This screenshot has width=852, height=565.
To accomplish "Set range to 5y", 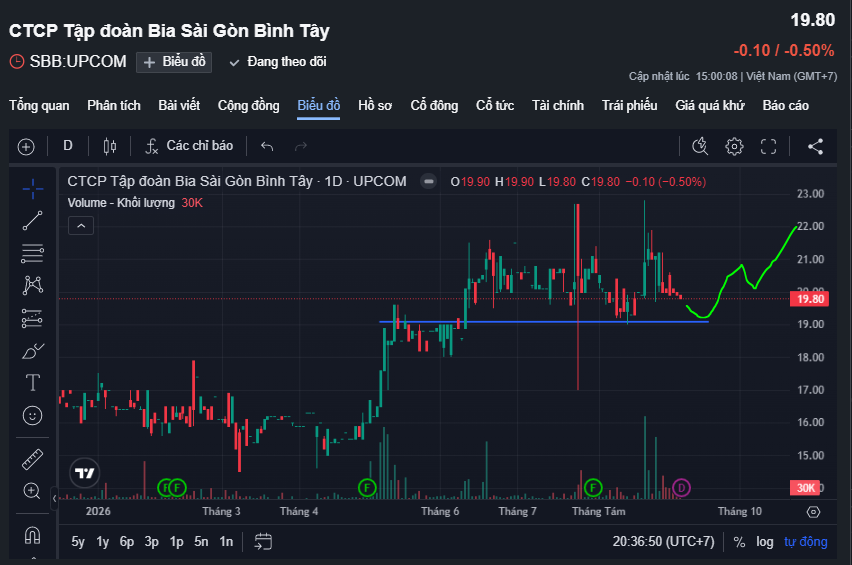I will [78, 542].
